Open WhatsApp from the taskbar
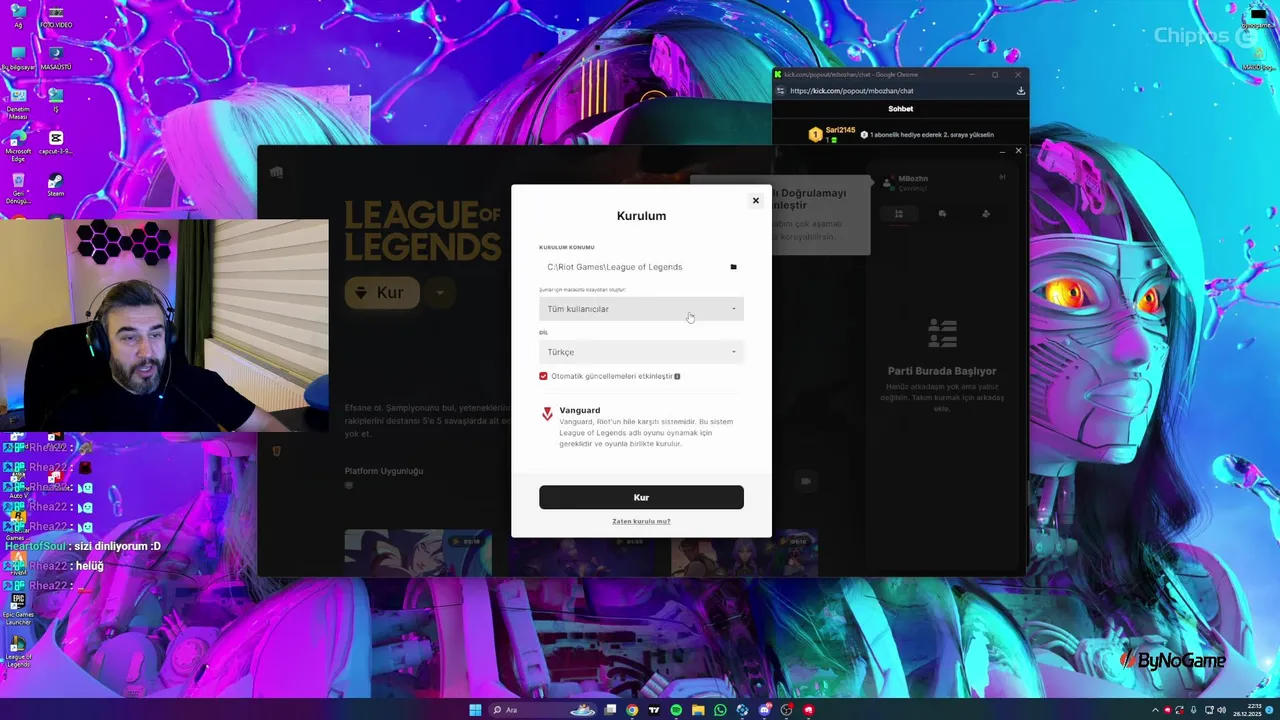1280x720 pixels. (720, 710)
